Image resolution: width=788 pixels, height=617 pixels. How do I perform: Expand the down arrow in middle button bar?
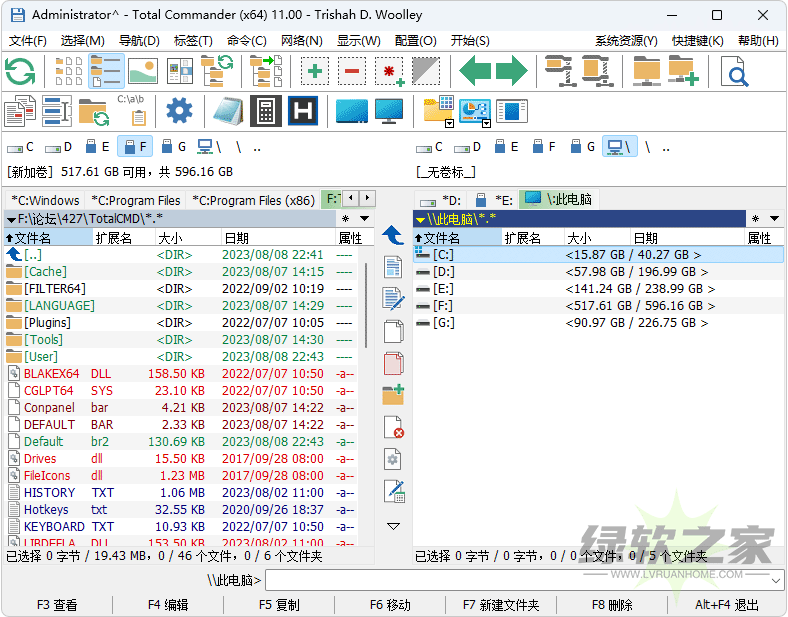tap(393, 526)
